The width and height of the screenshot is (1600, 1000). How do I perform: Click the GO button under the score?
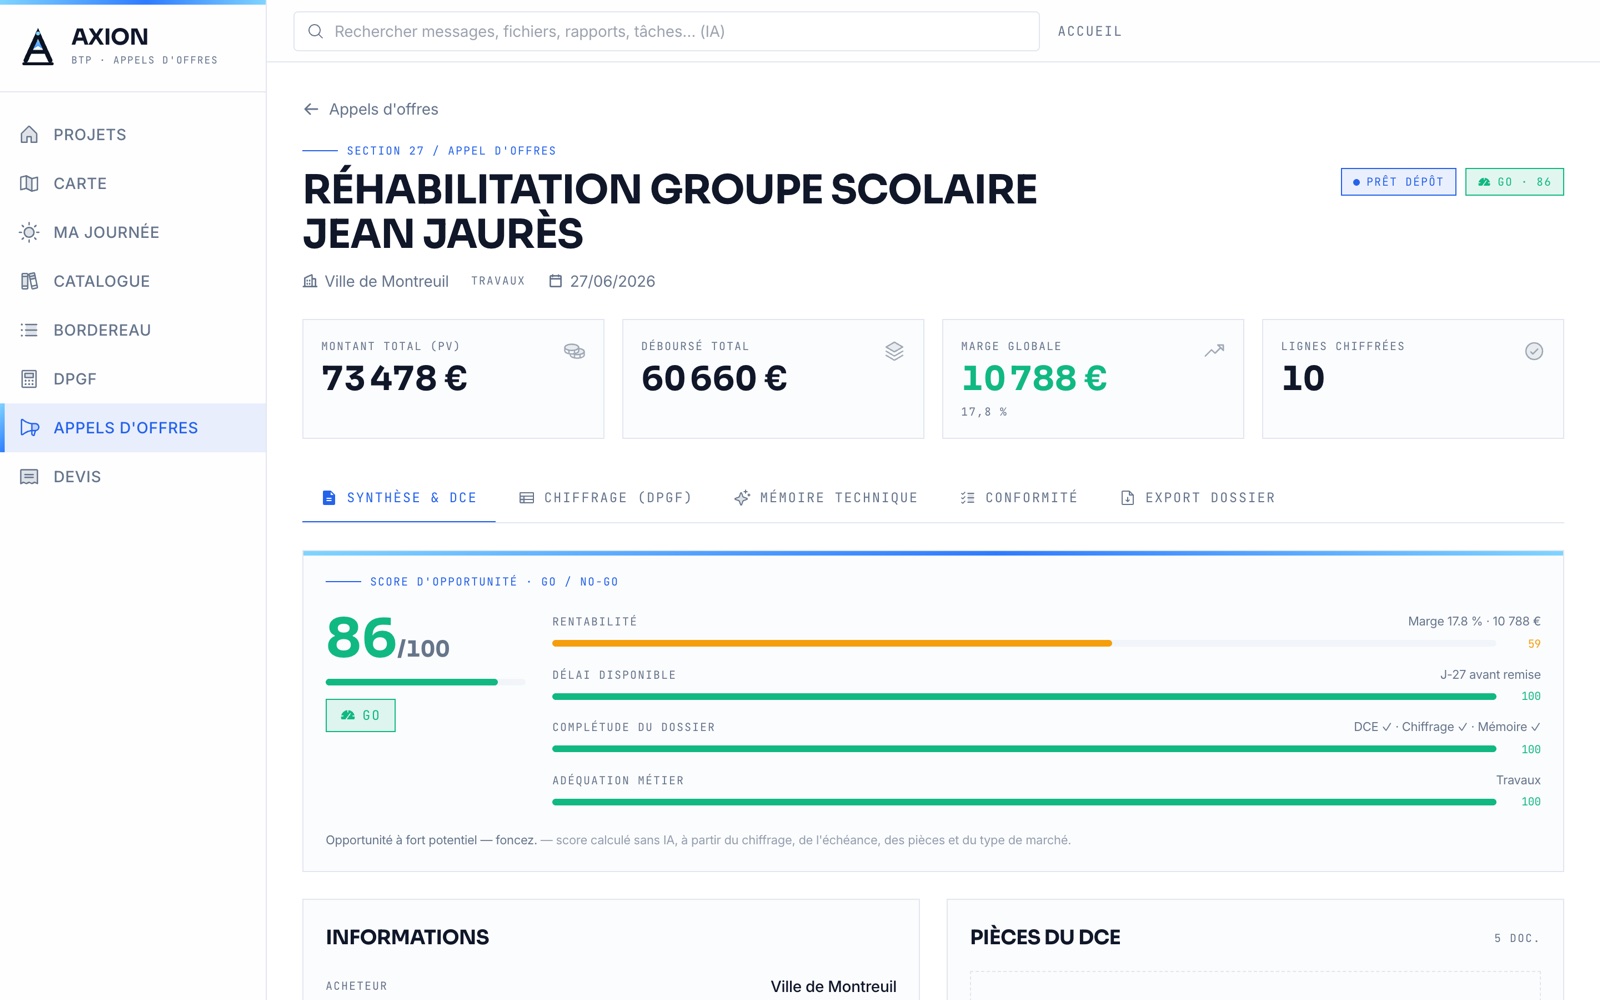(360, 715)
